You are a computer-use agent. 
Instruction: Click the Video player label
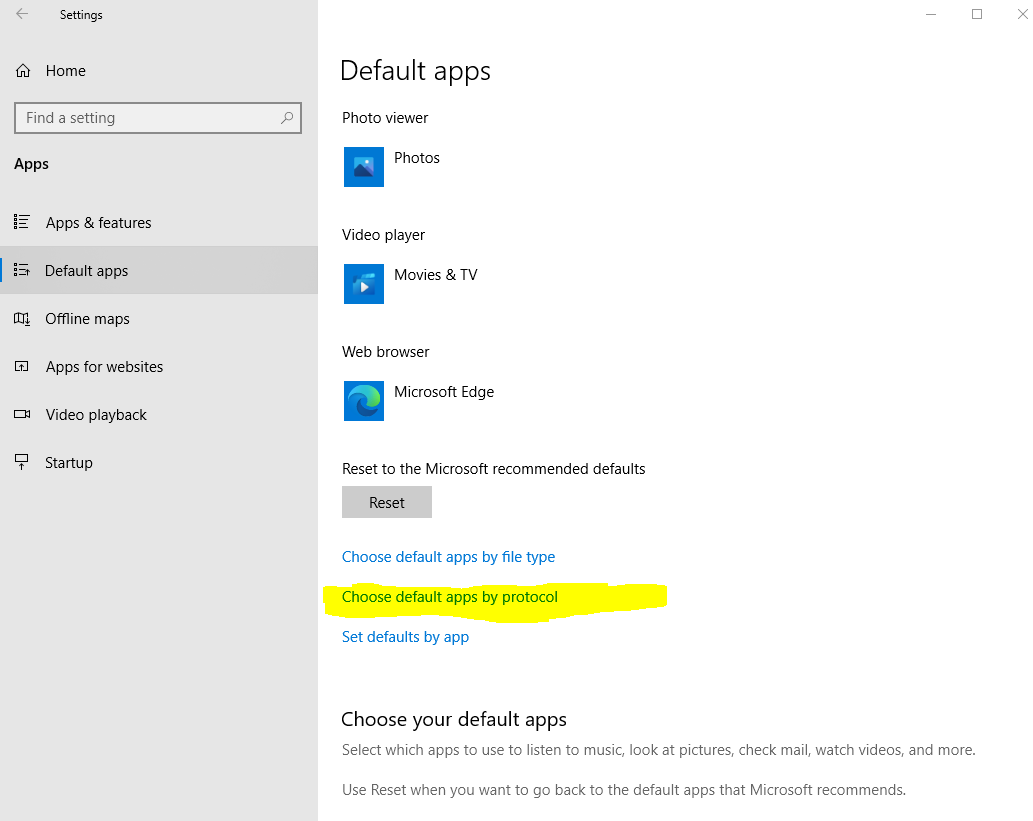pos(383,235)
